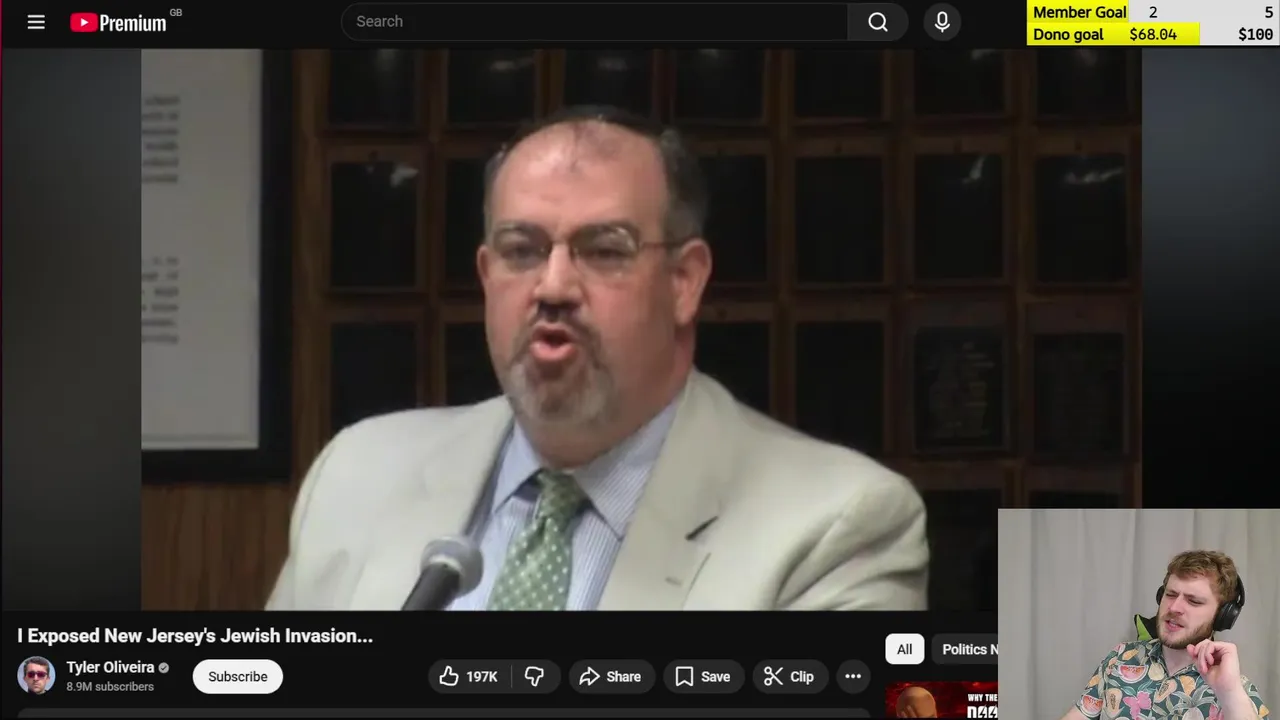Viewport: 1280px width, 720px height.
Task: Share the video
Action: (x=610, y=677)
